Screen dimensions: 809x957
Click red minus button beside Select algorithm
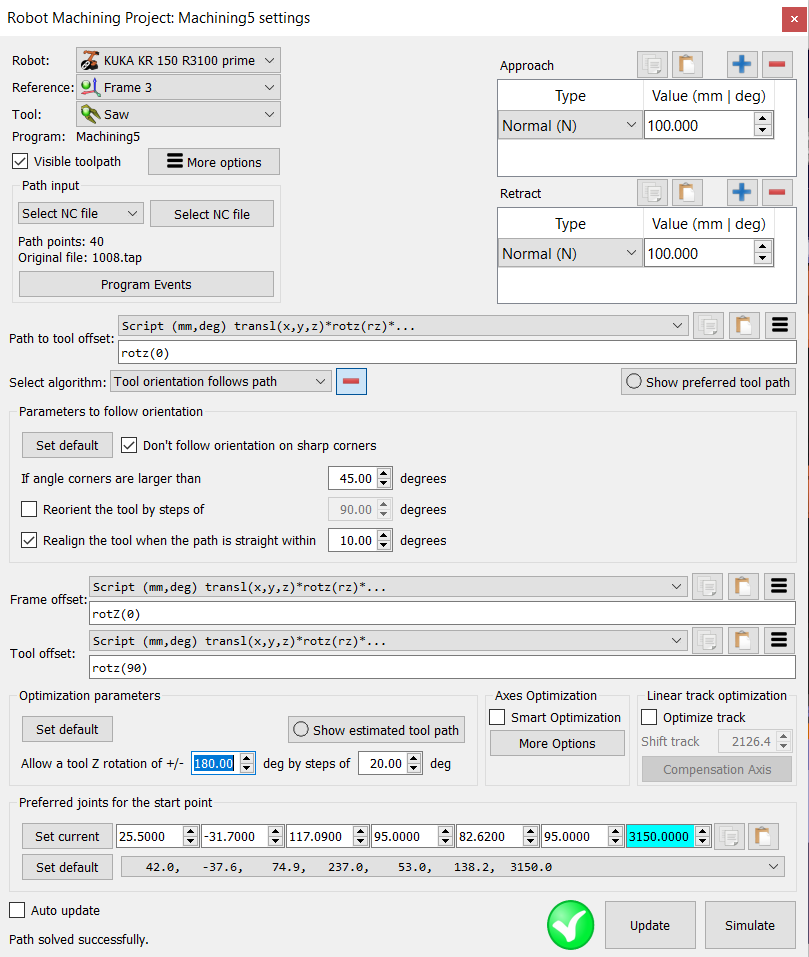[x=351, y=382]
